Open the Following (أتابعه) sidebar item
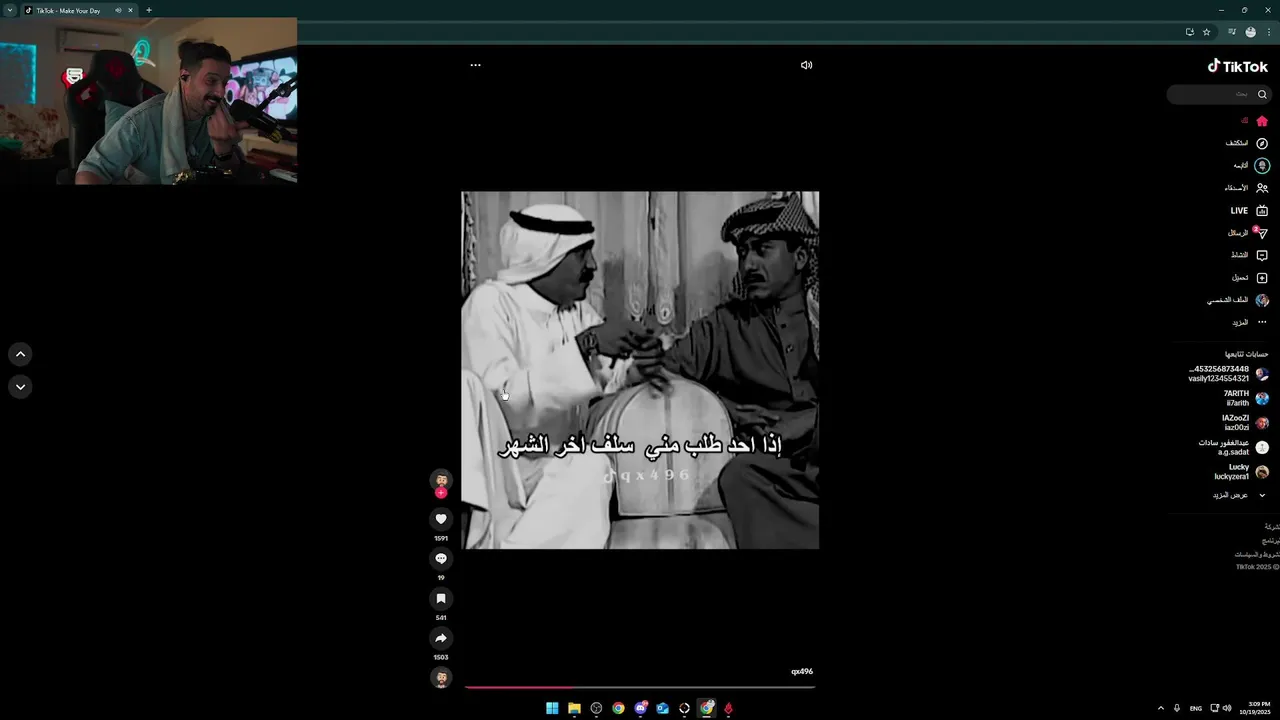Viewport: 1280px width, 720px height. [1251, 165]
